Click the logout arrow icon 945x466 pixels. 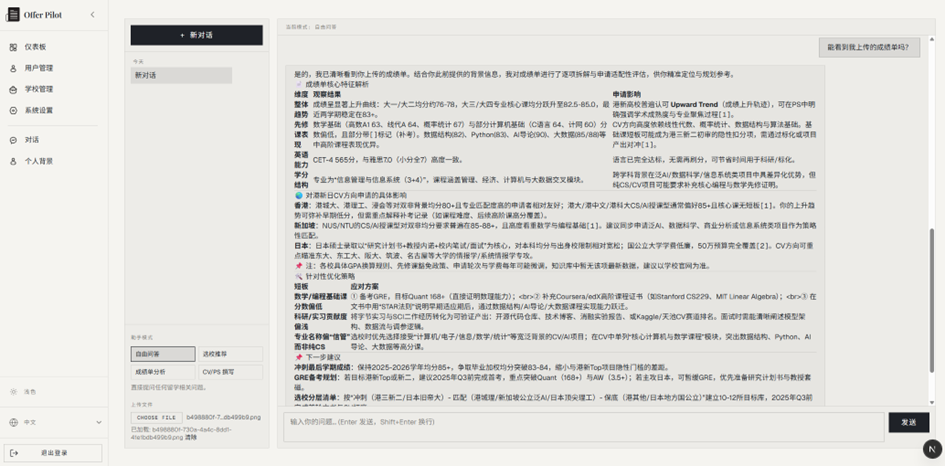pos(14,453)
